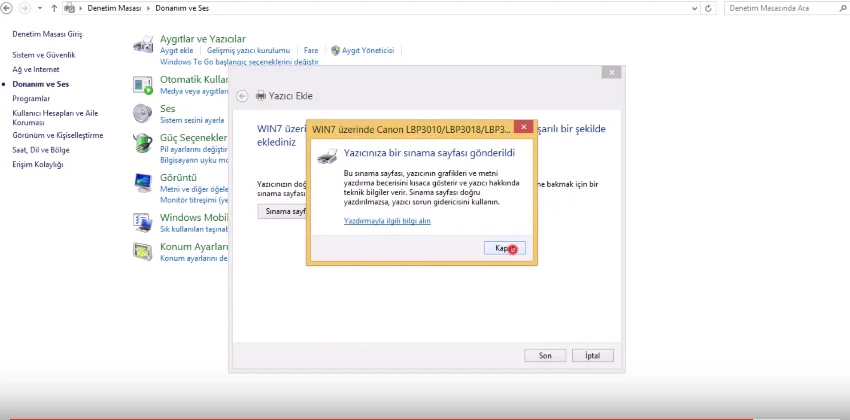
Task: Open Sistem ve Güvenlik in sidebar
Action: click(43, 55)
